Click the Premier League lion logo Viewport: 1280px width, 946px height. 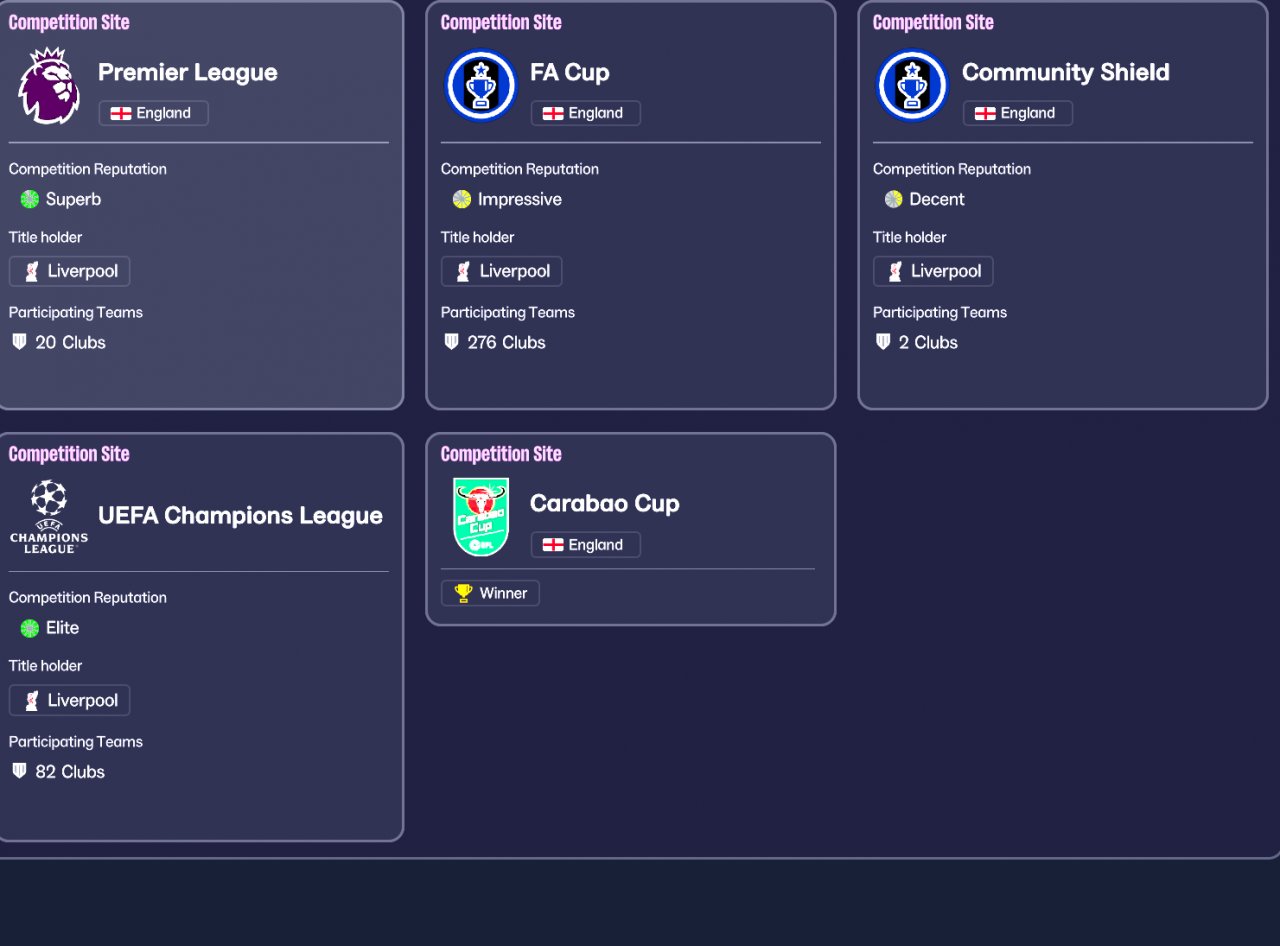click(x=49, y=86)
